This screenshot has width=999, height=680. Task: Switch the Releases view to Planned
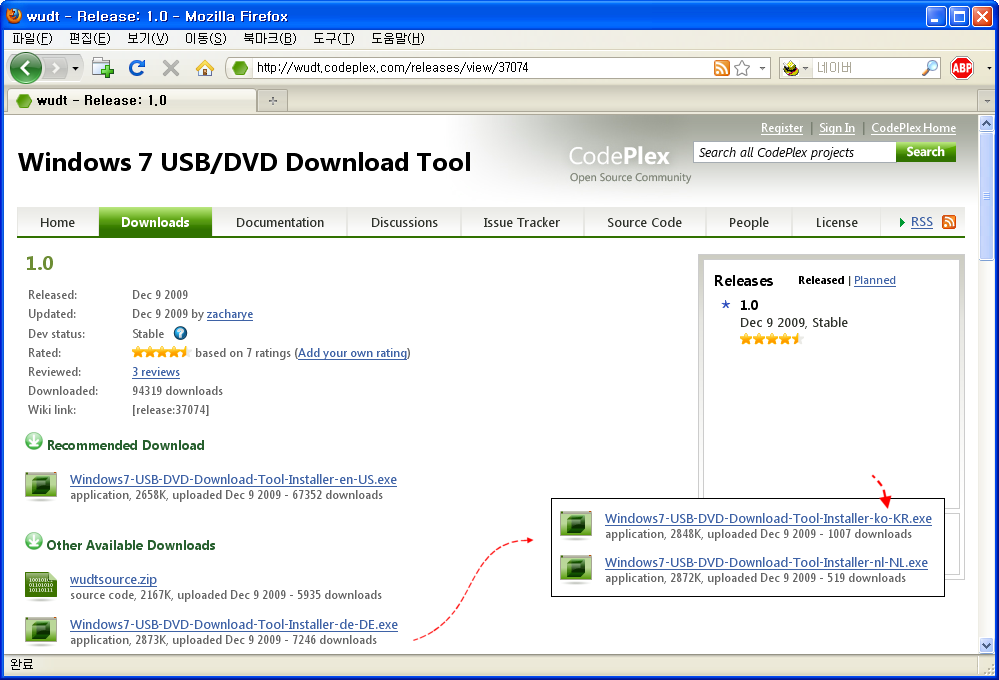[874, 280]
